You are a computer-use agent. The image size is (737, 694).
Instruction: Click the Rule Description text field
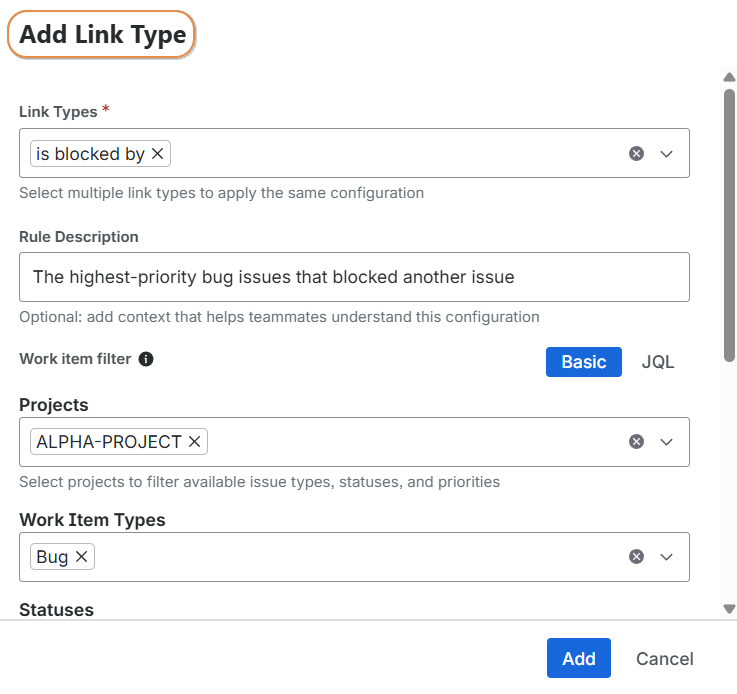click(x=354, y=277)
